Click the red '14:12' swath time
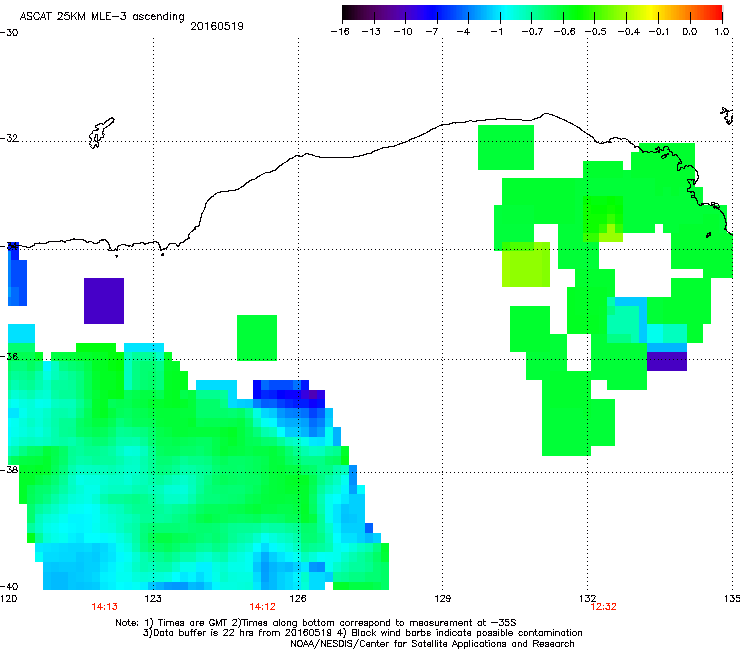Image resolution: width=740 pixels, height=650 pixels. [x=262, y=607]
